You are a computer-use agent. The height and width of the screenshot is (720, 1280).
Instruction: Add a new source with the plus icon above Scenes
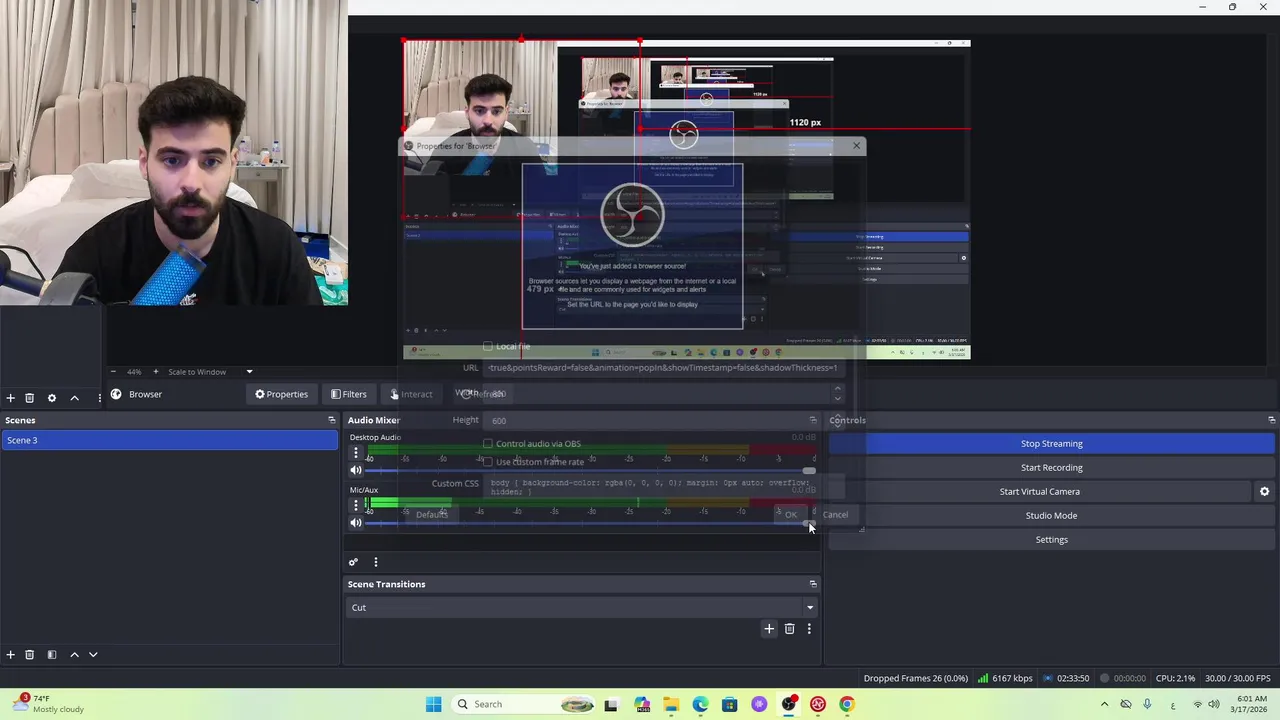(x=10, y=398)
